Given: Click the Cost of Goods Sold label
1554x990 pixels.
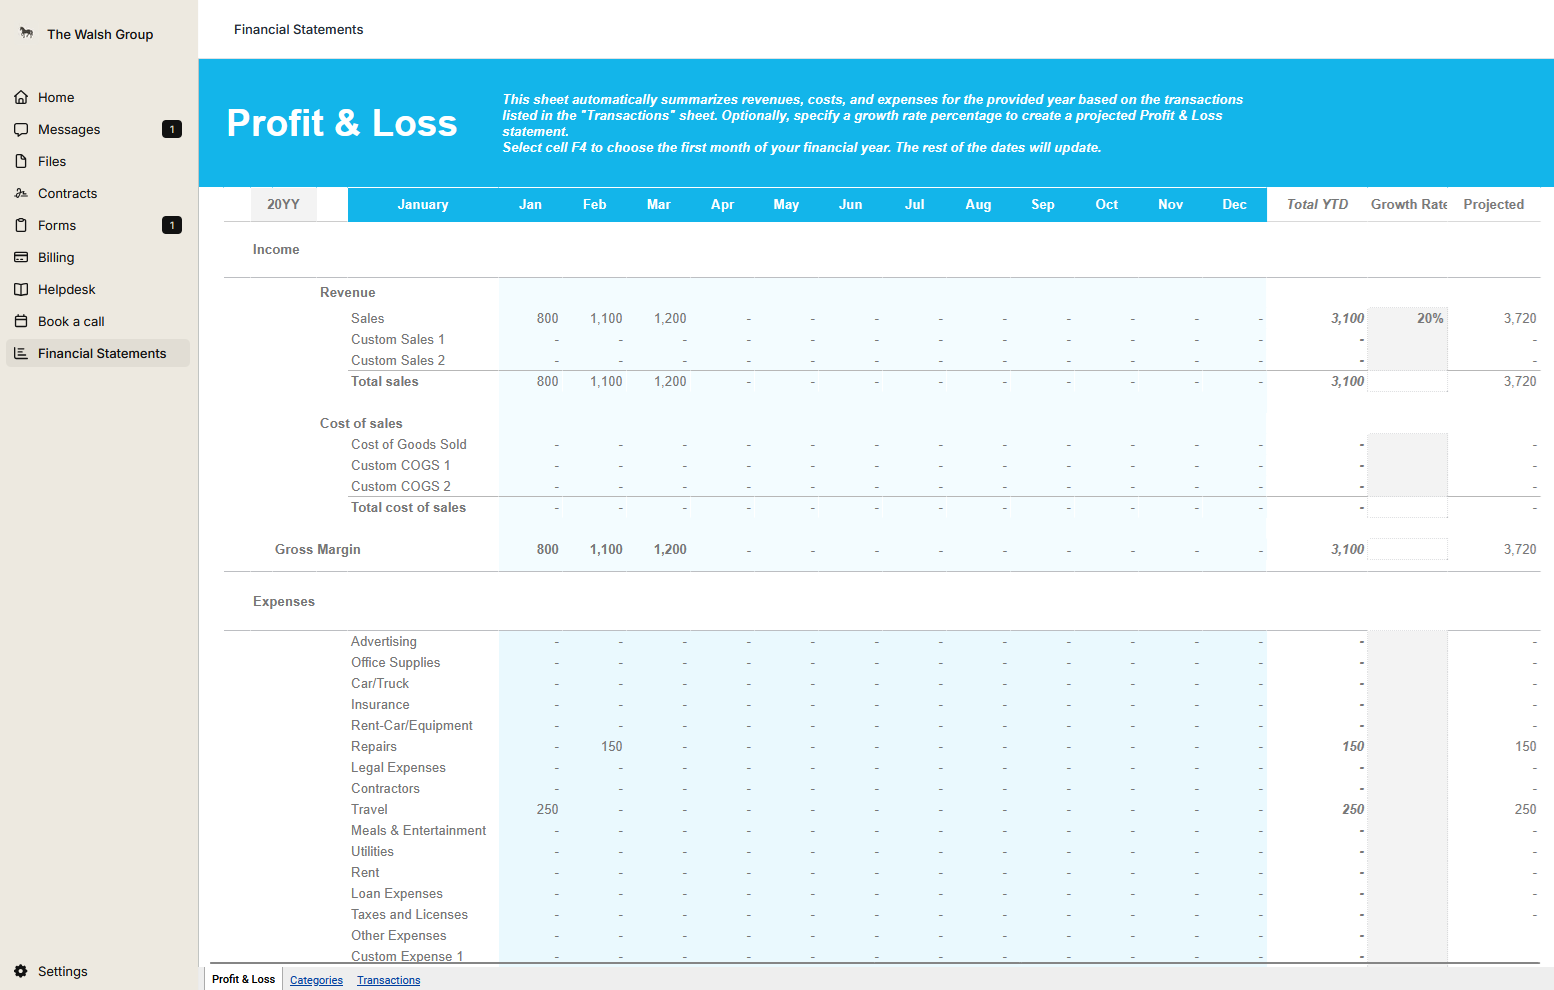Looking at the screenshot, I should [x=409, y=444].
